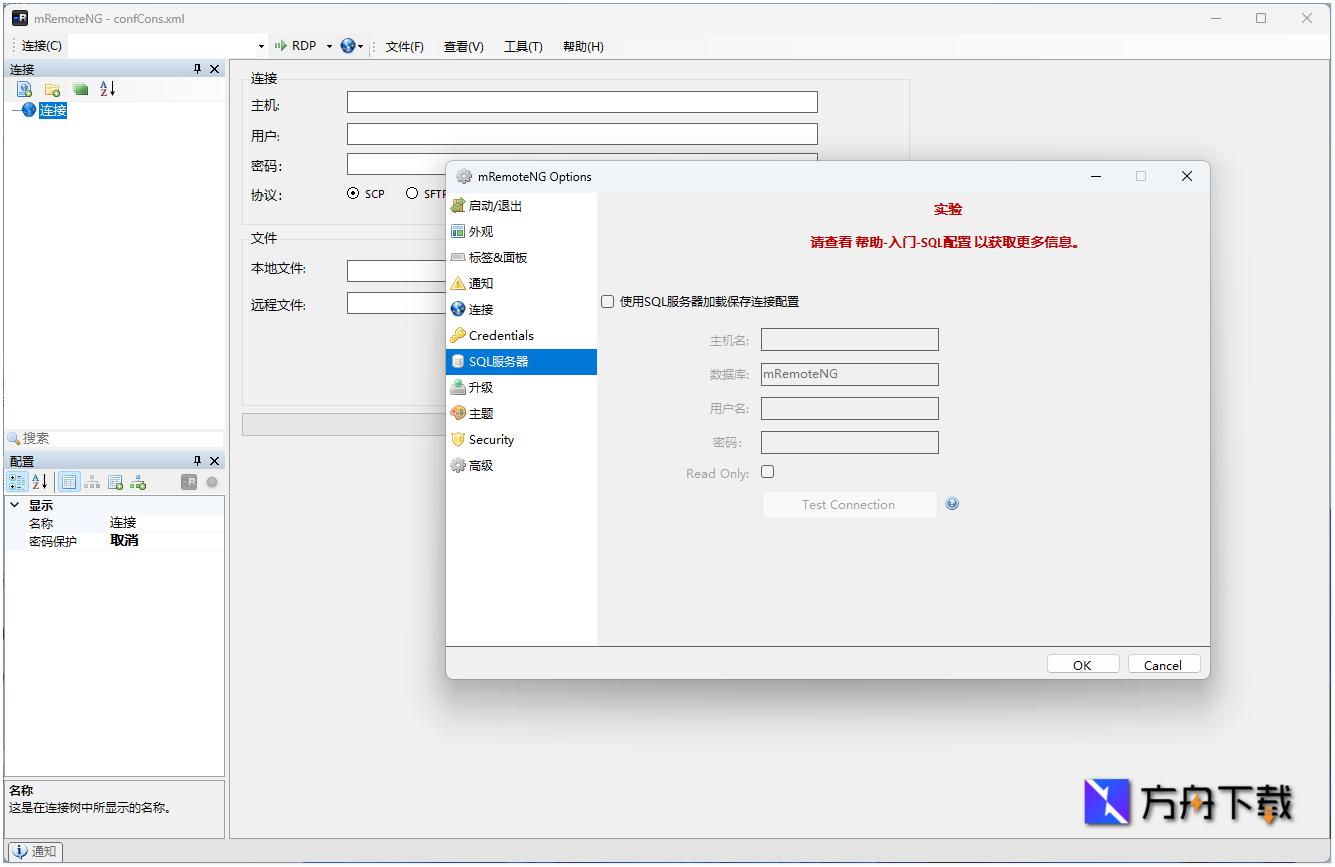
Task: Open 启动/退出 options page
Action: 521,206
